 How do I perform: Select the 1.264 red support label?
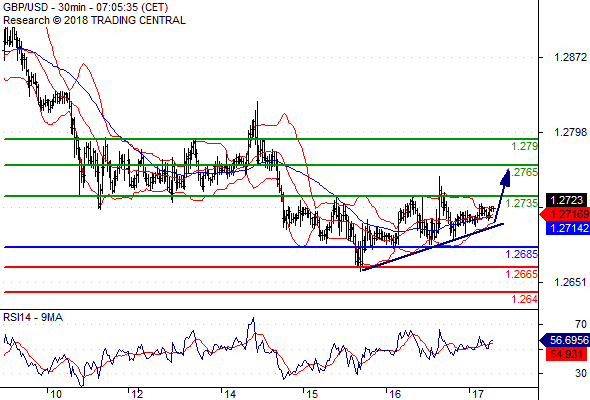pos(525,300)
